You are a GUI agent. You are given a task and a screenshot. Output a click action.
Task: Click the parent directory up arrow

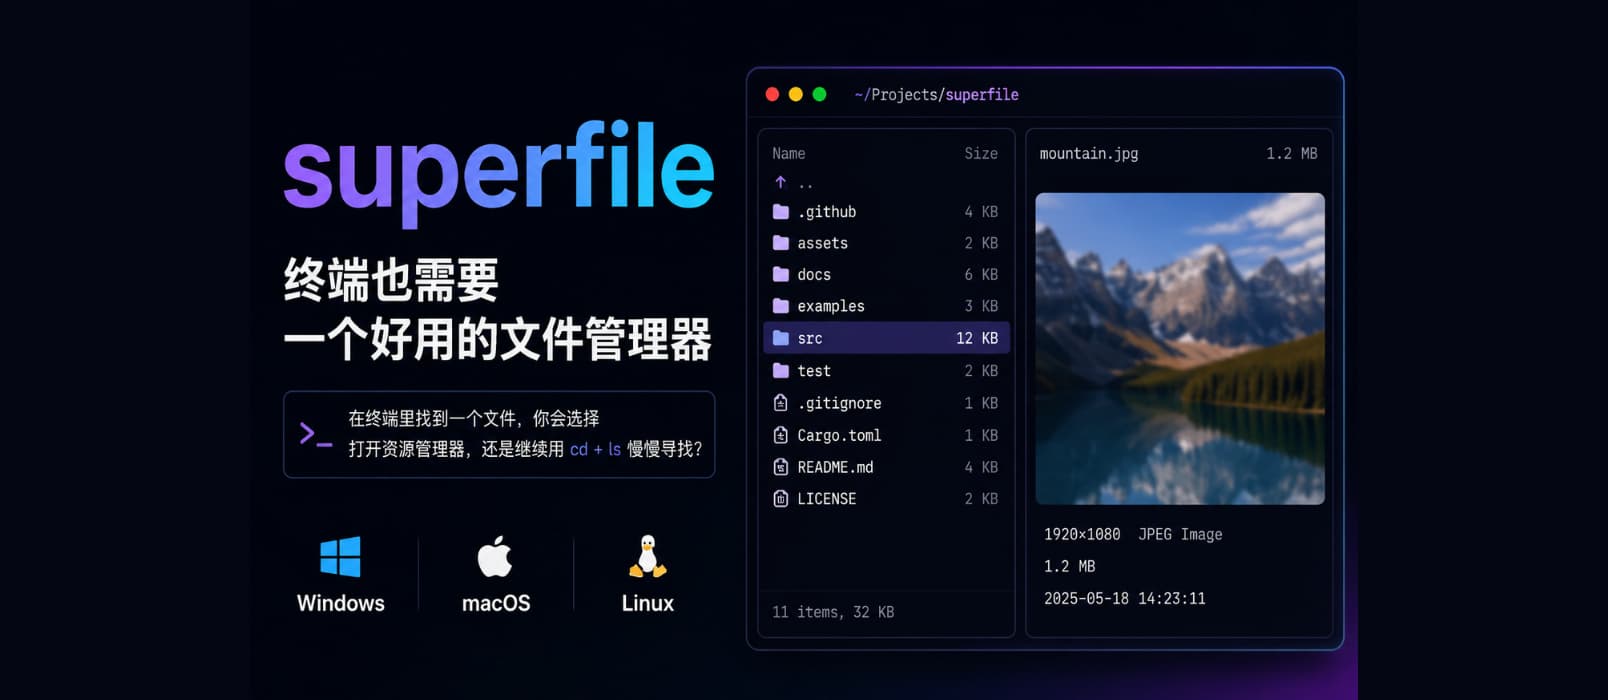(x=781, y=182)
